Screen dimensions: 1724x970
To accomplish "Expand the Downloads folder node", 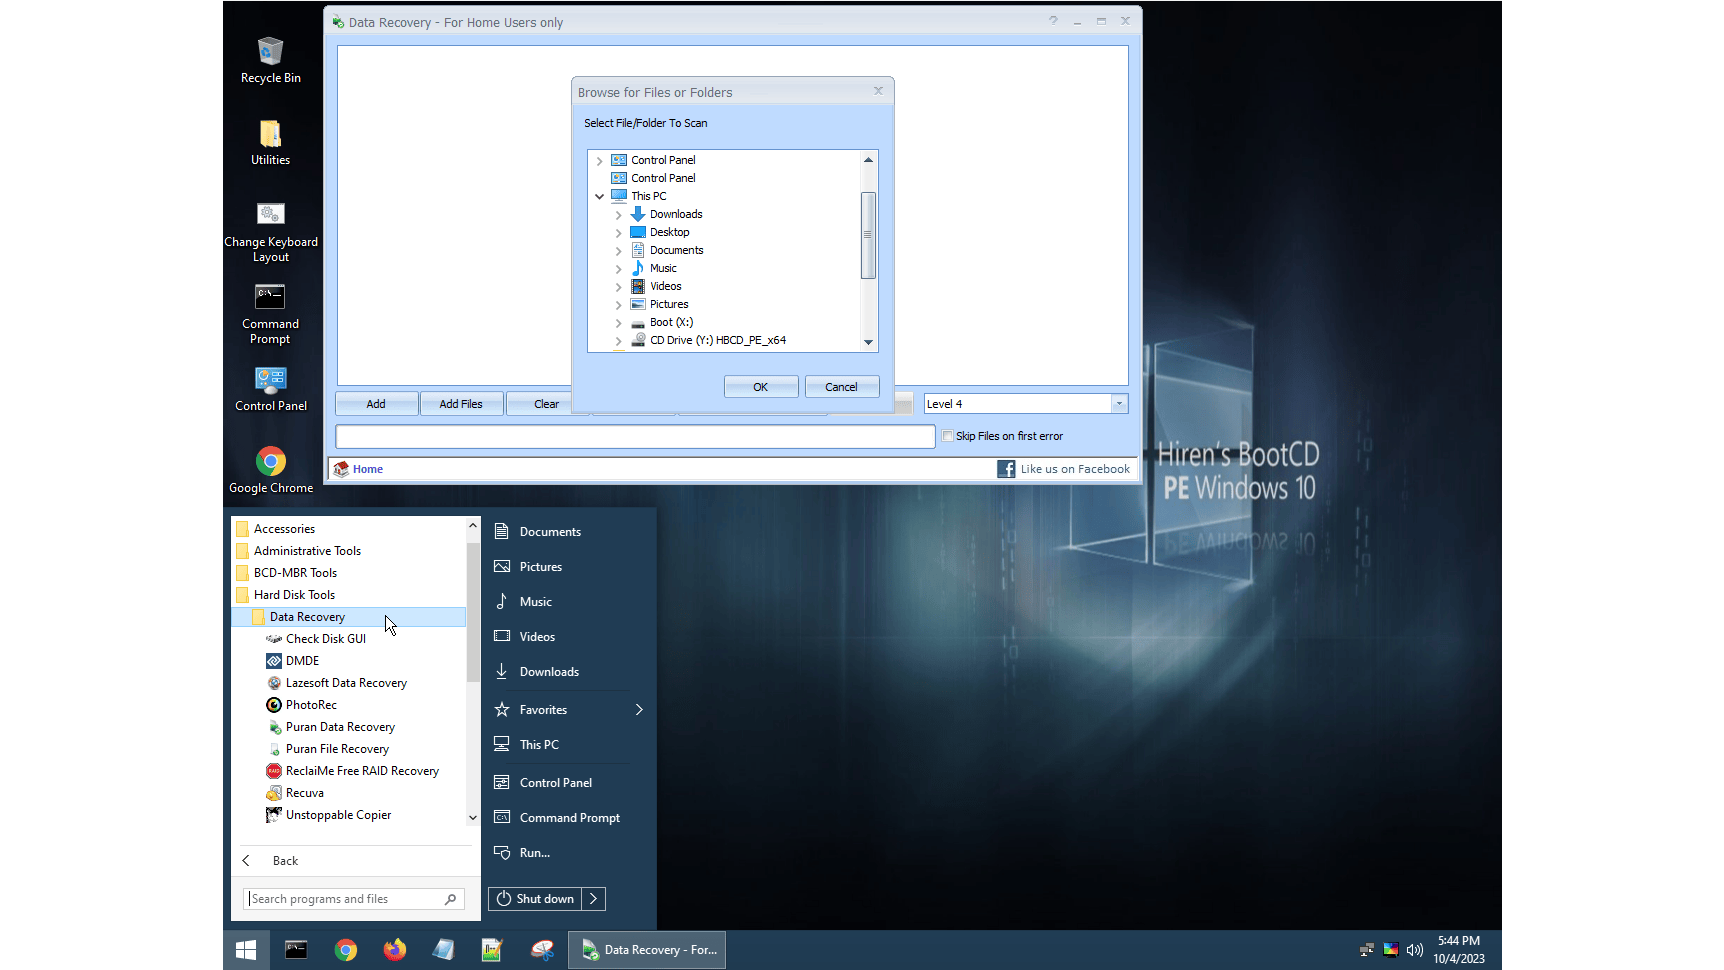I will (618, 215).
